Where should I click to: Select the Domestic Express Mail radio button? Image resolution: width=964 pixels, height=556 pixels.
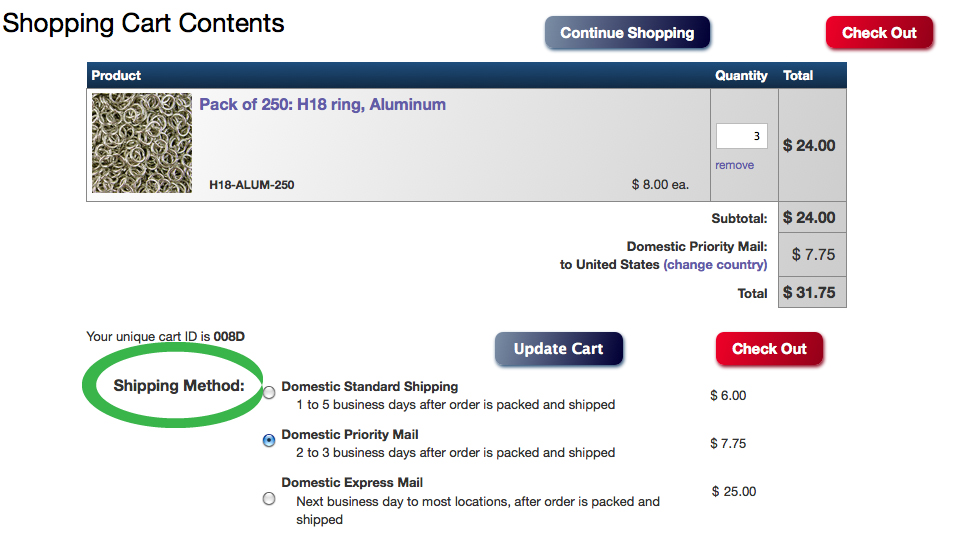269,498
